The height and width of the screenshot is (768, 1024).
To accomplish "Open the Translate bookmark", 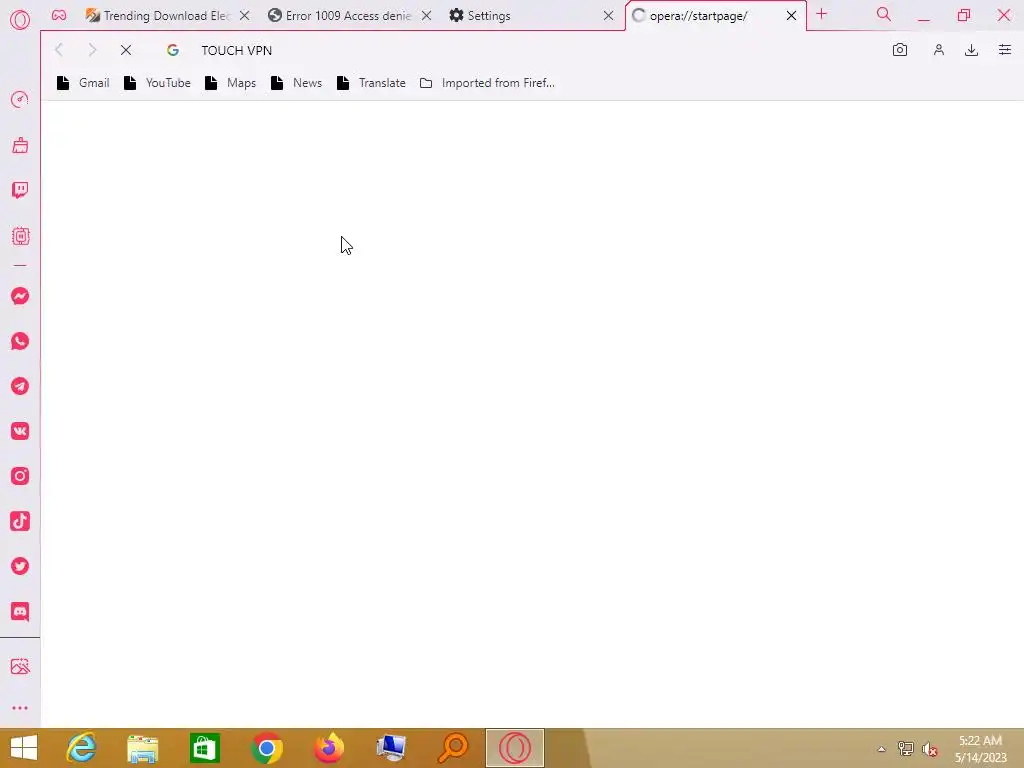I will pos(371,83).
